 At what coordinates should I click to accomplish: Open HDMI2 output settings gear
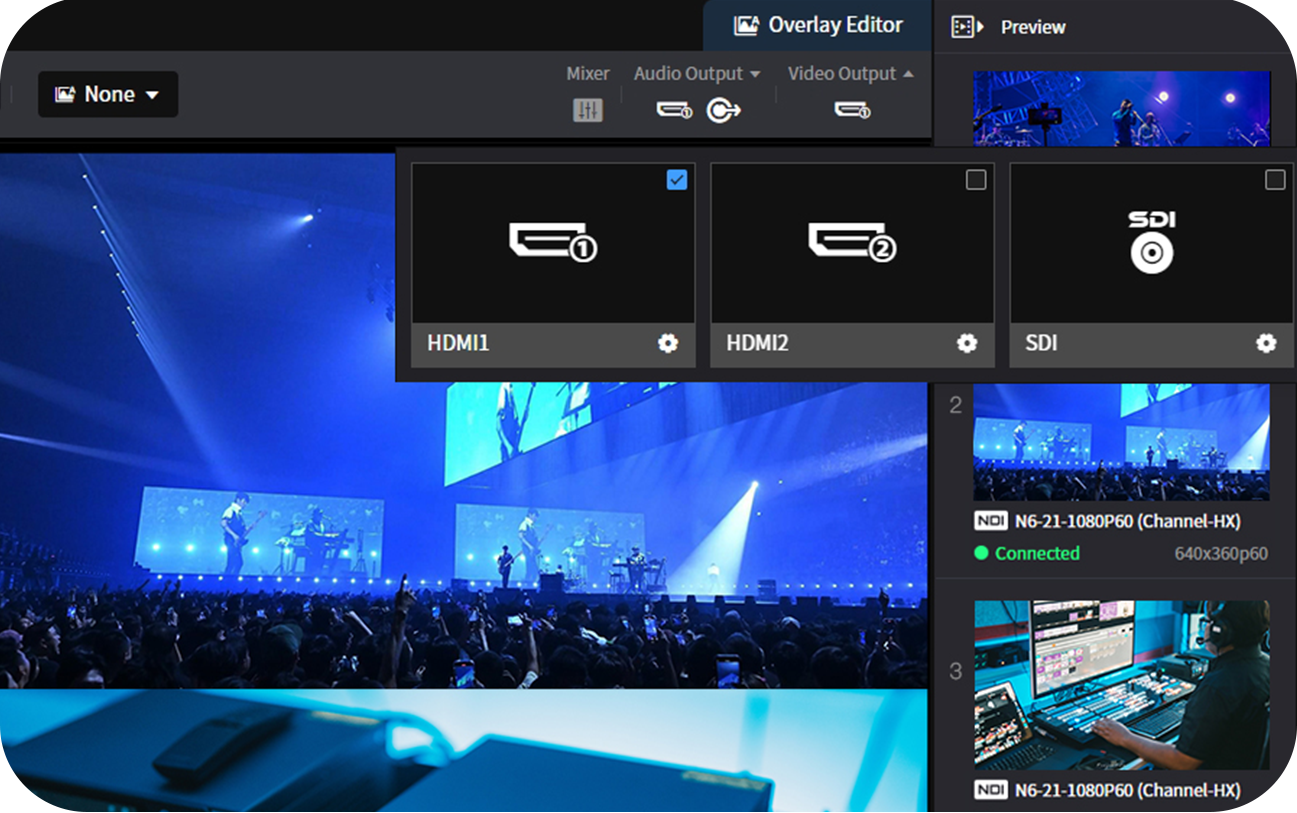[x=967, y=343]
